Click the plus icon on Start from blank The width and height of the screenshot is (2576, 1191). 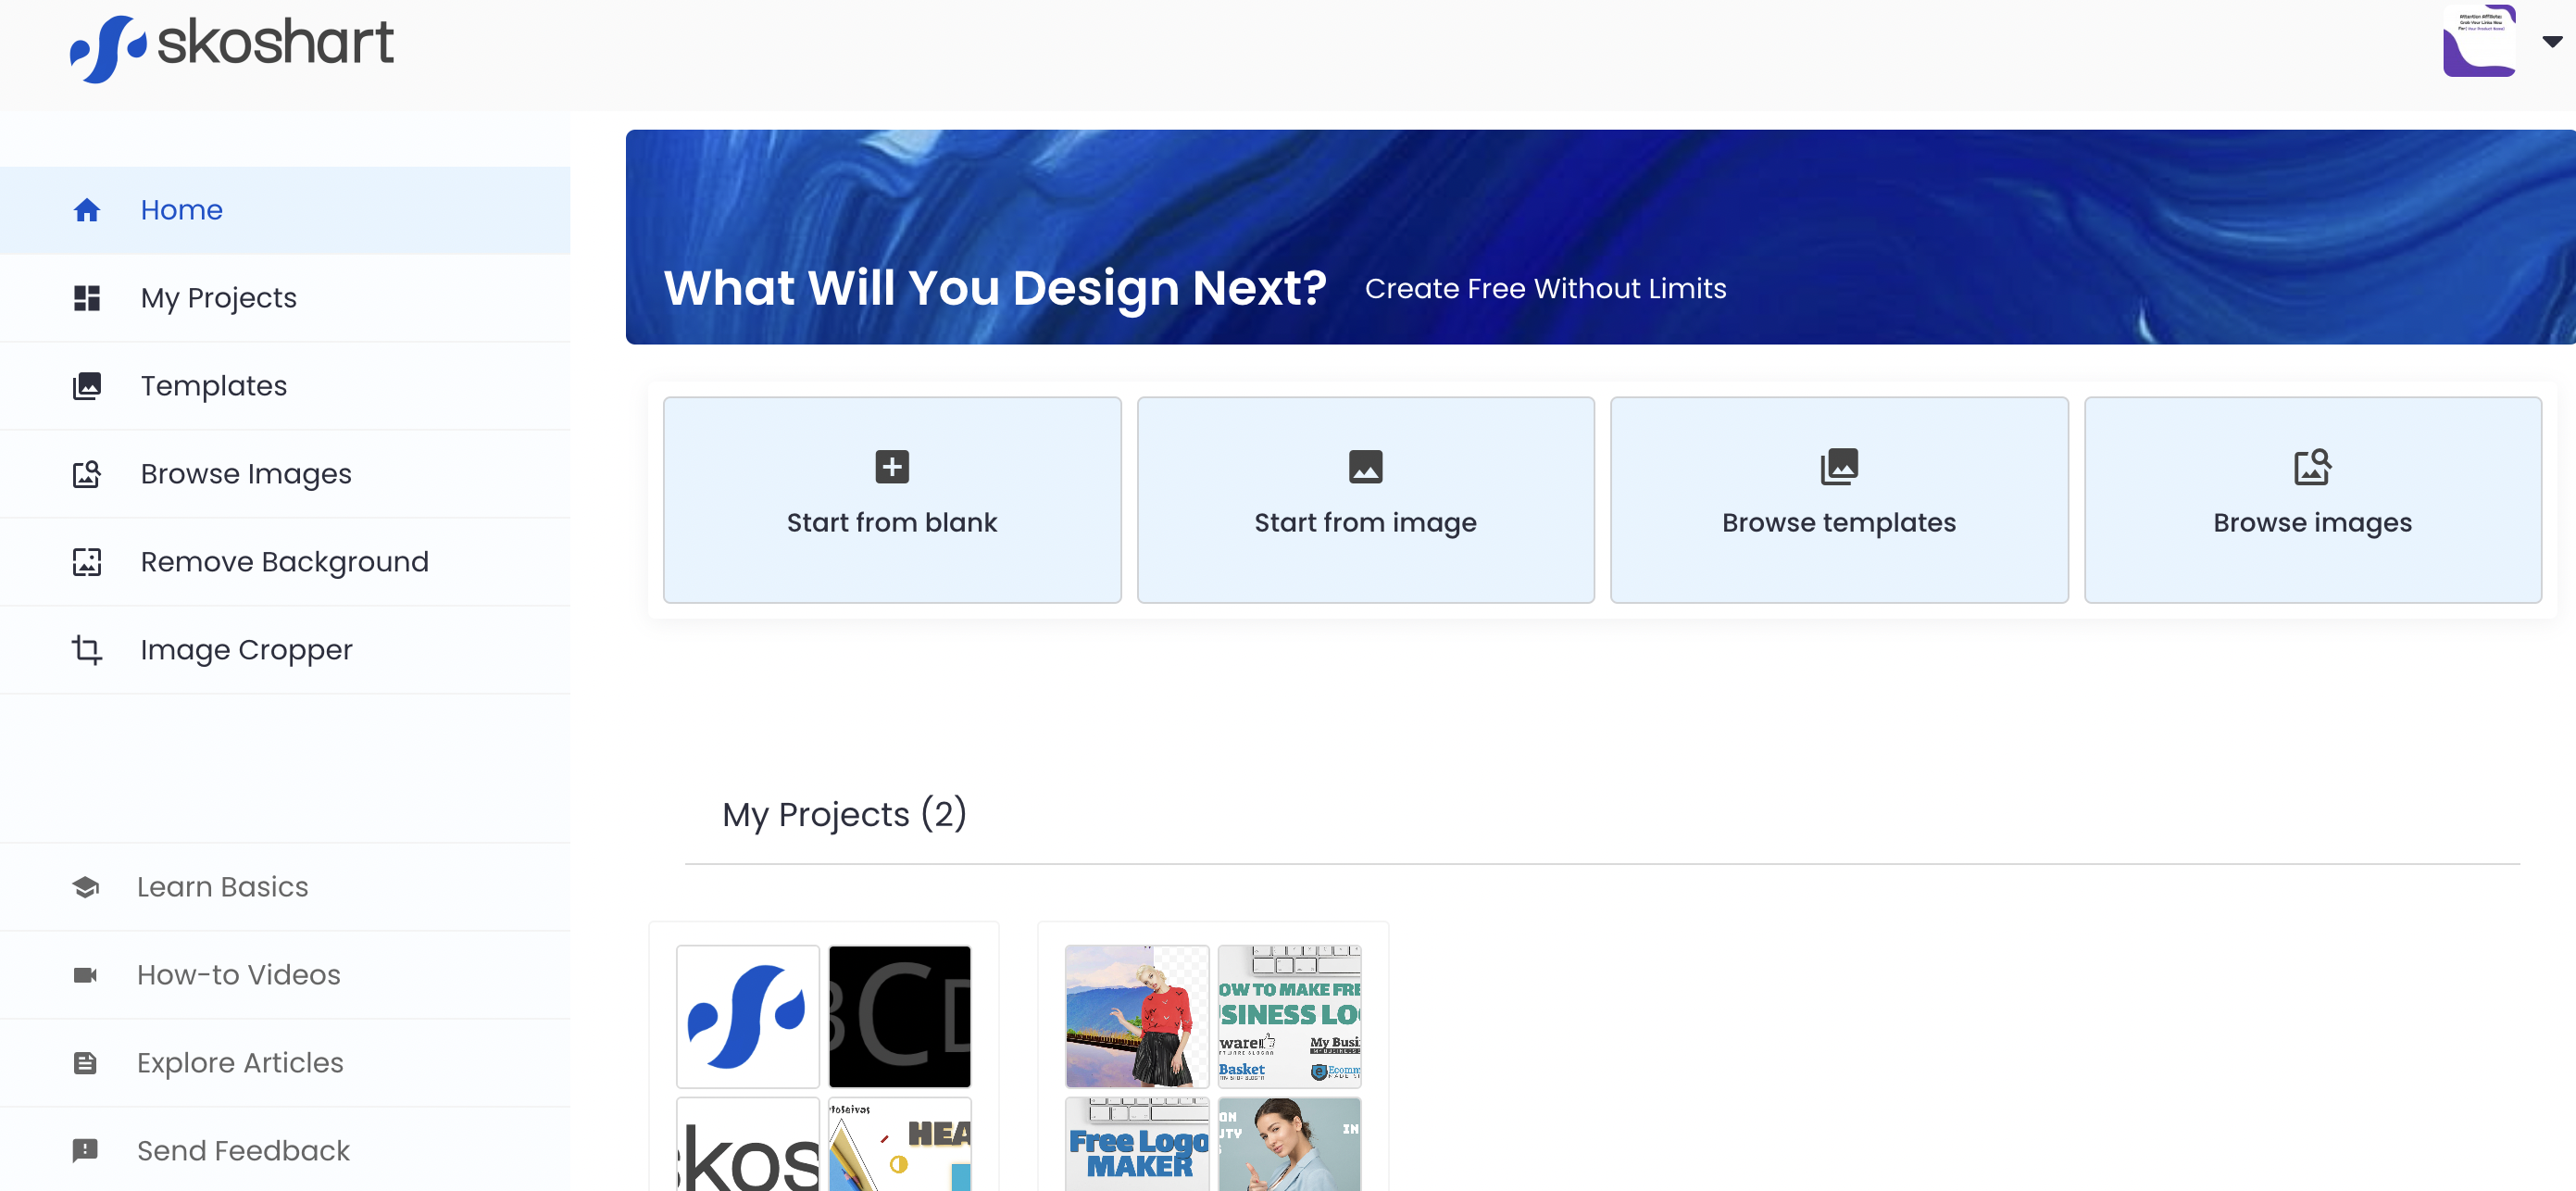(892, 467)
